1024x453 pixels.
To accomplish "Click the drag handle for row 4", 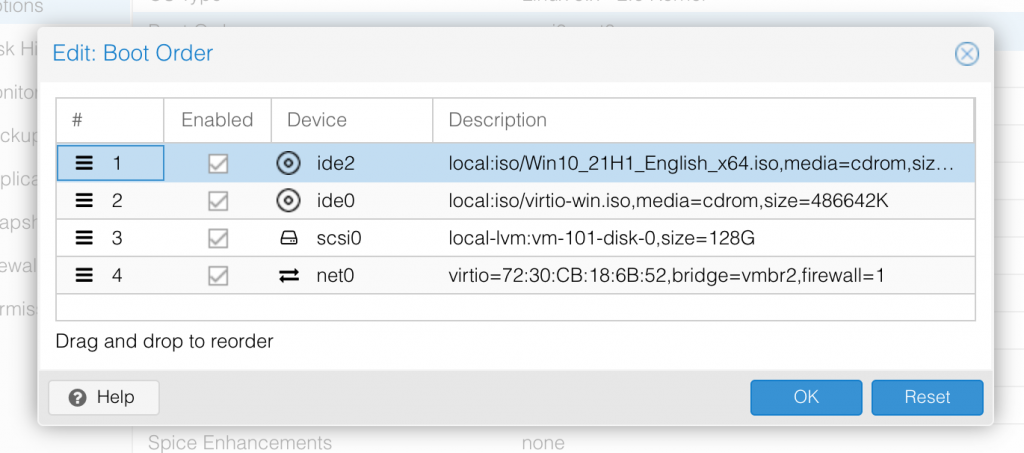I will click(85, 275).
